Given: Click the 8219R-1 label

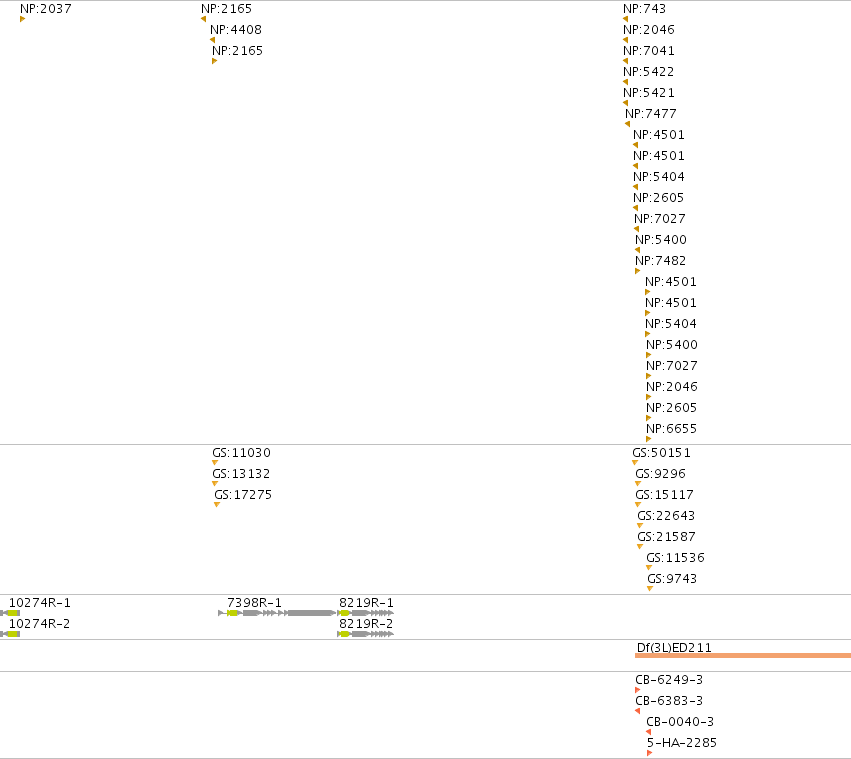Looking at the screenshot, I should click(366, 603).
